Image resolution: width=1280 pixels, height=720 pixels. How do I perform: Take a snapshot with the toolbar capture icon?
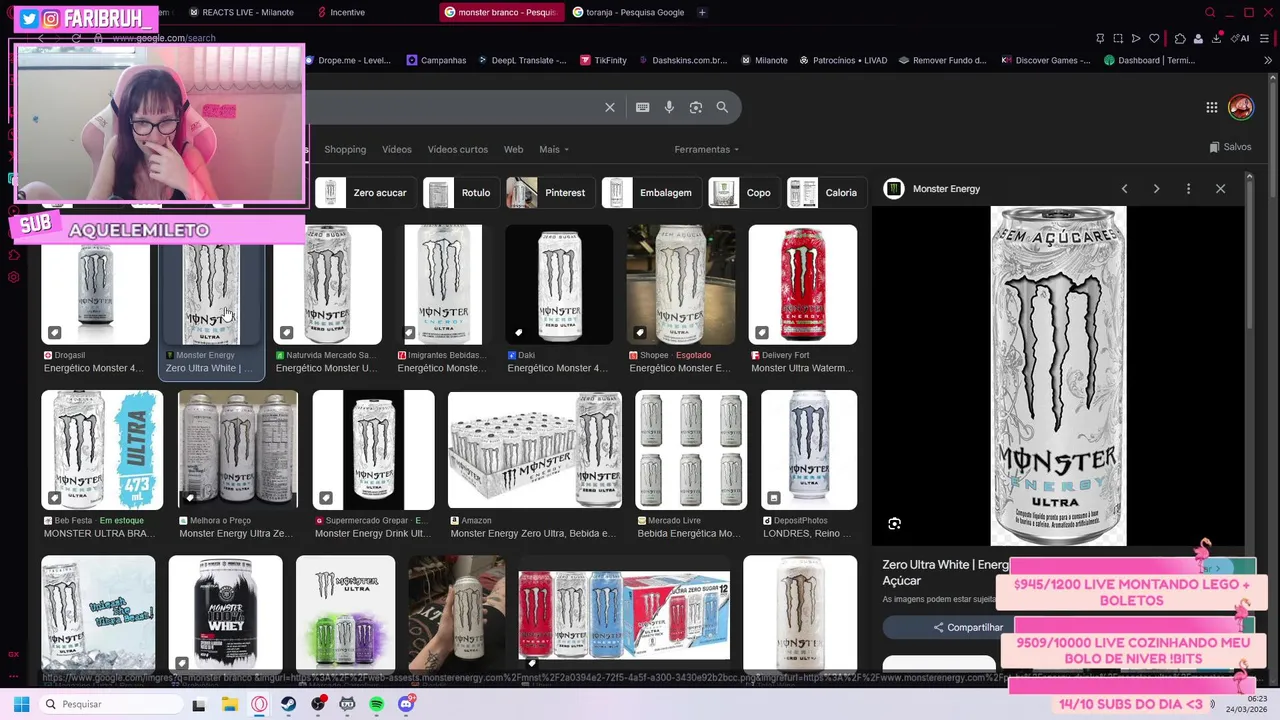tap(1118, 38)
